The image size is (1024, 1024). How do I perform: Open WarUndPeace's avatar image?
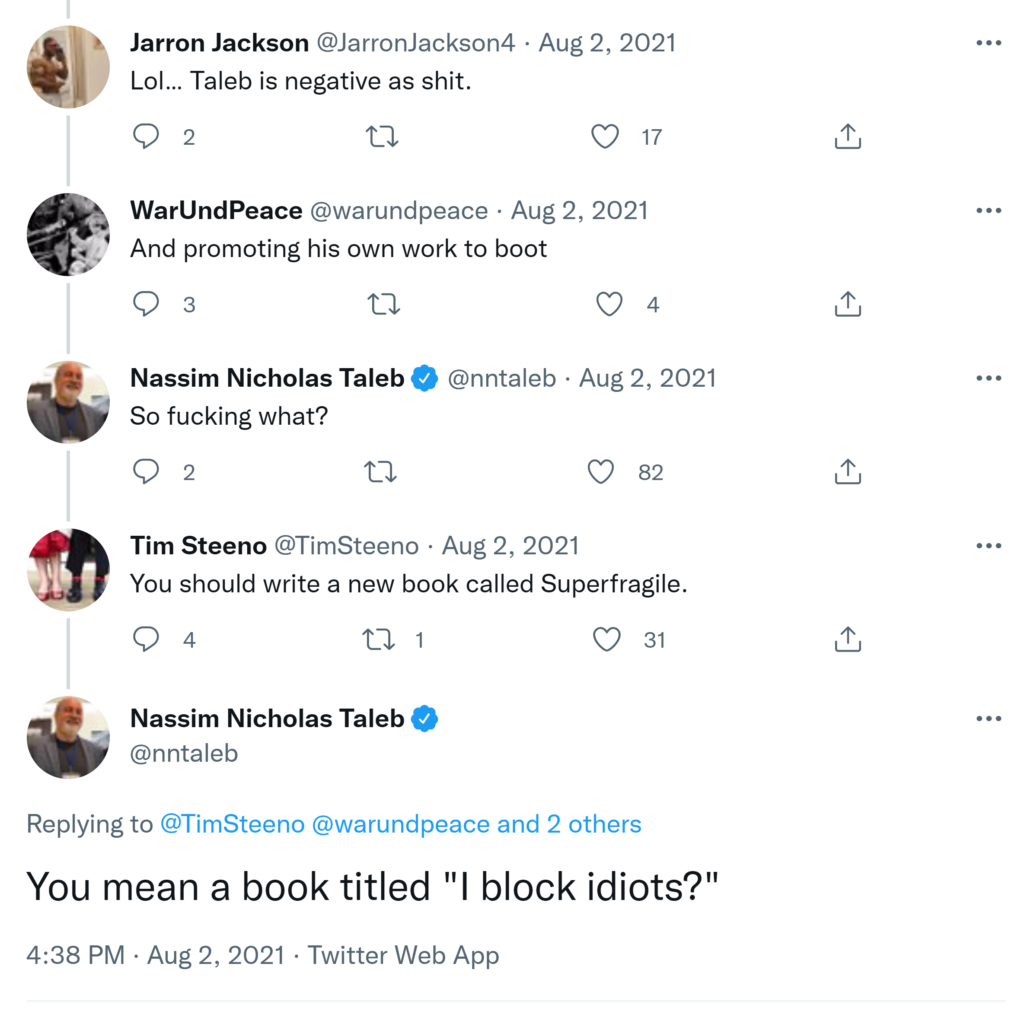click(68, 234)
